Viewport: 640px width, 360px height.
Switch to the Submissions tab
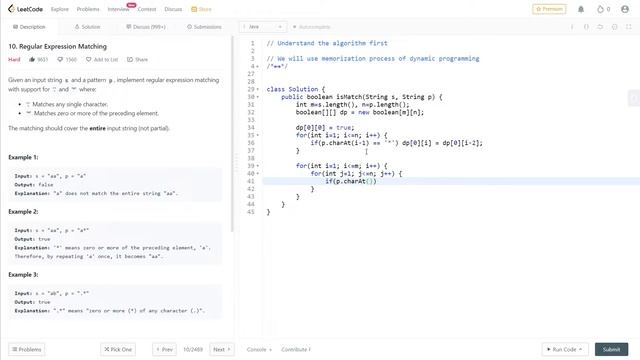tap(204, 27)
